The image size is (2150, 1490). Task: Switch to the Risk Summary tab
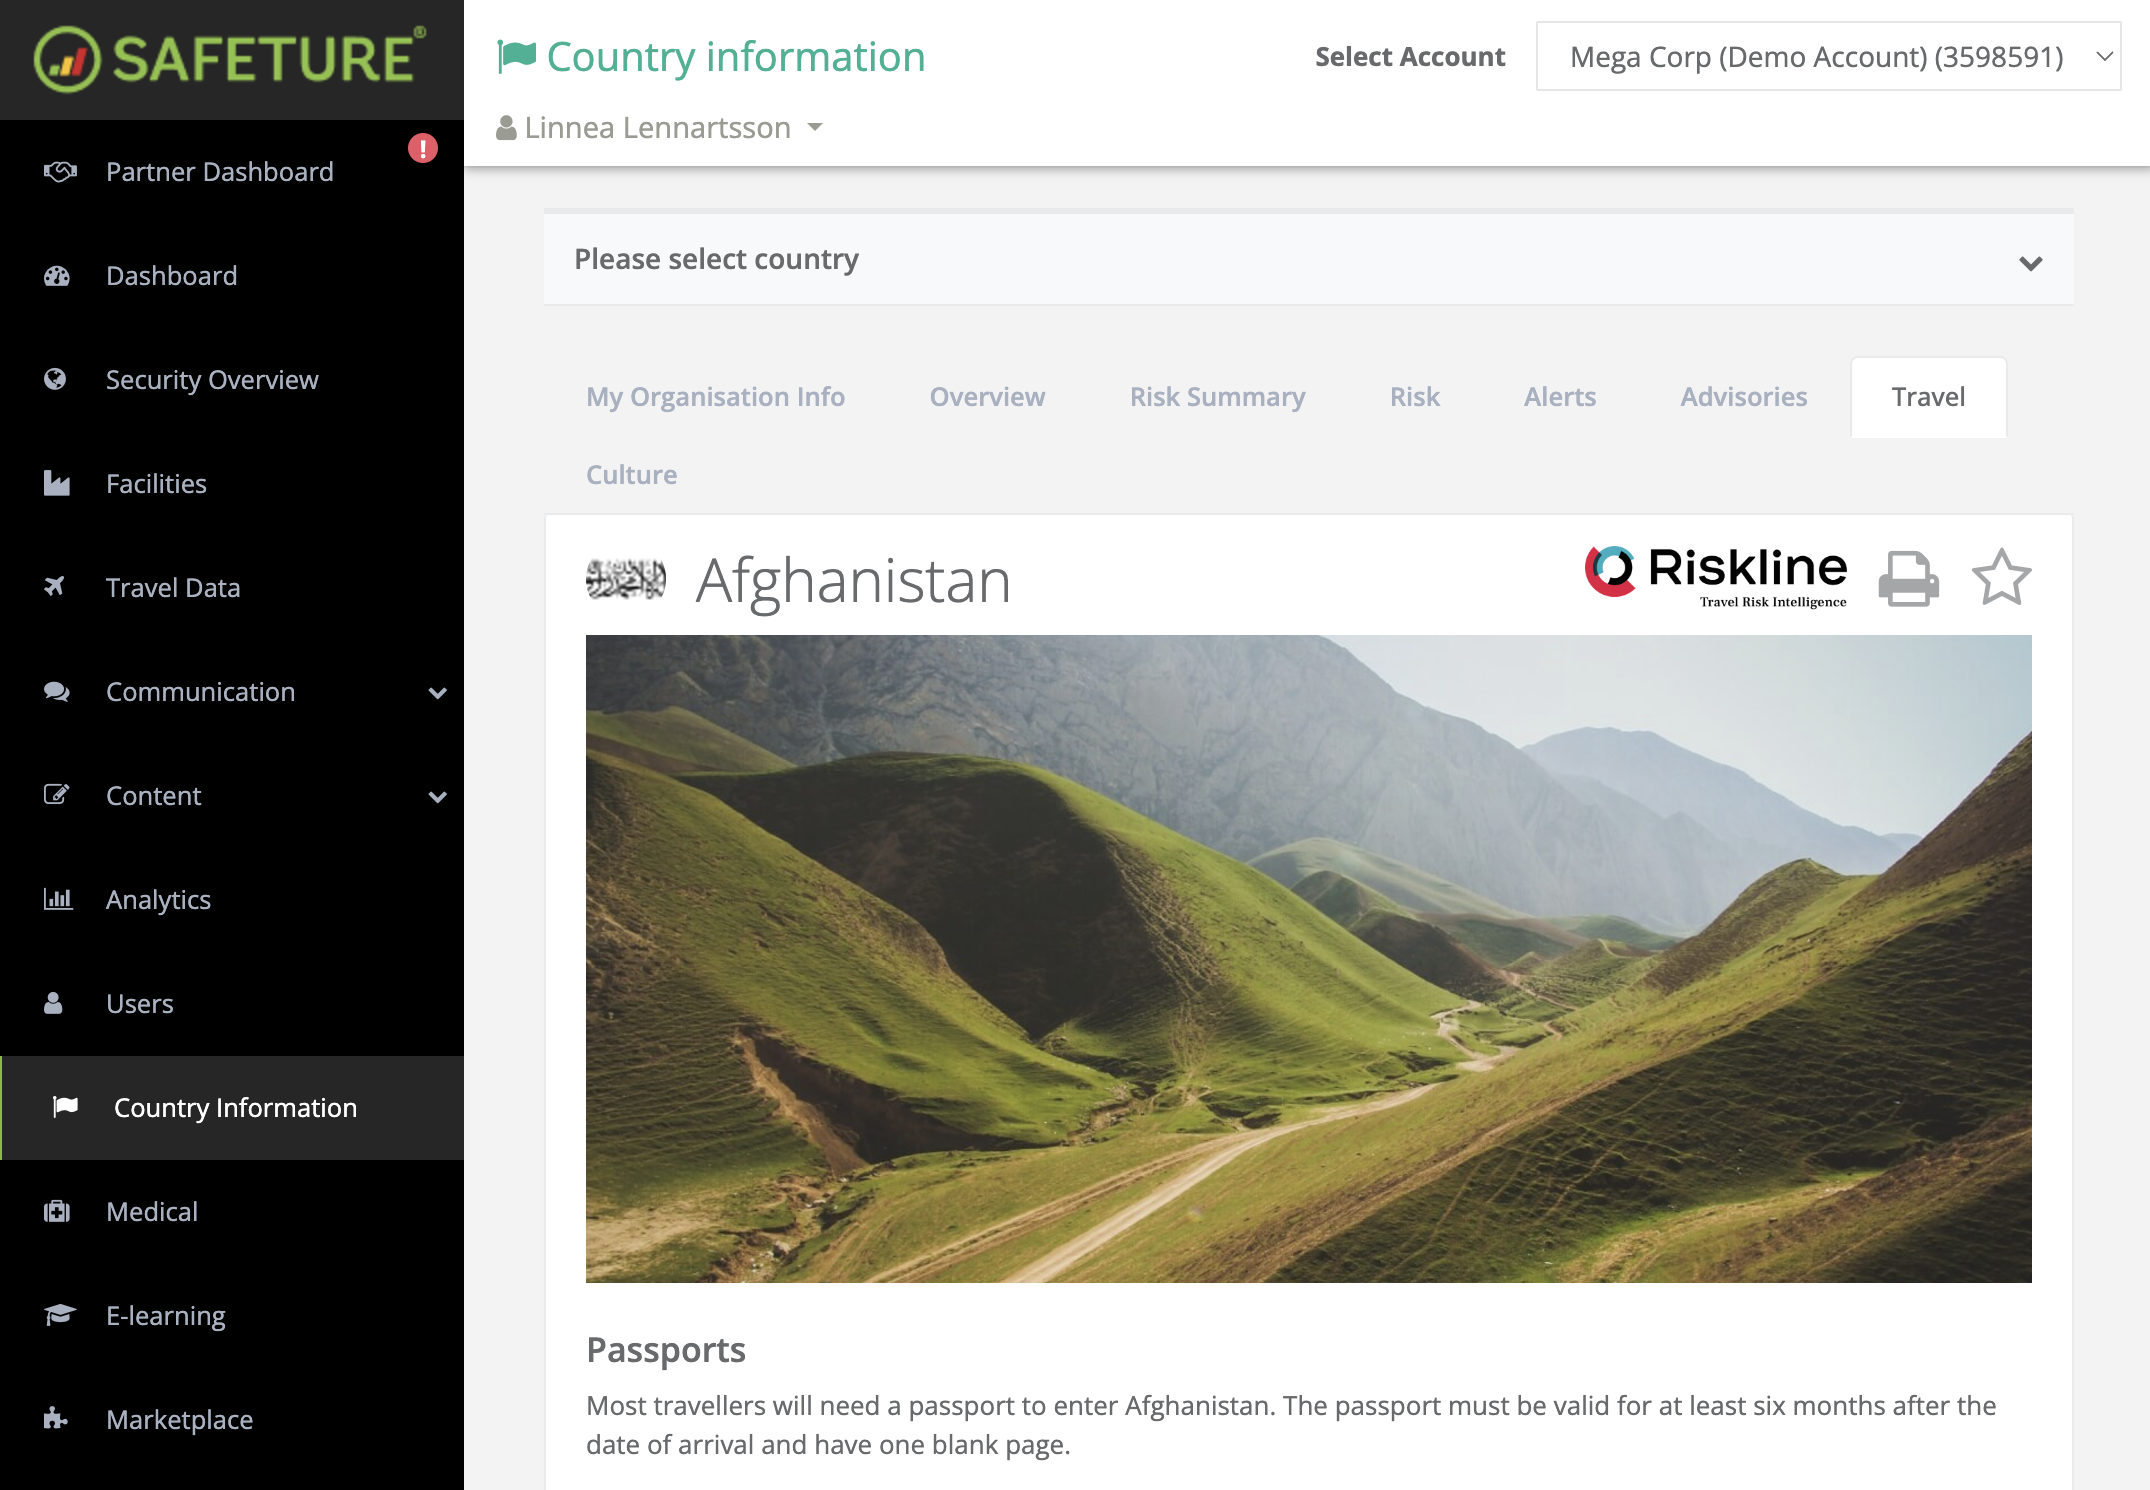point(1217,397)
